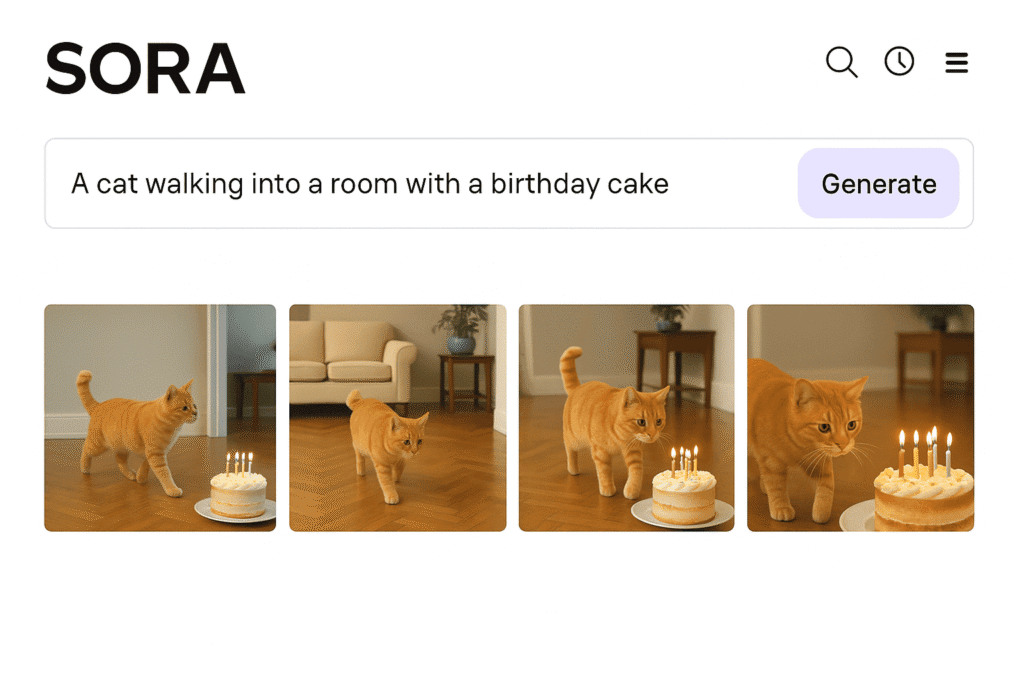
Task: Click the potted plant in the sofa thumbnail
Action: click(x=460, y=329)
